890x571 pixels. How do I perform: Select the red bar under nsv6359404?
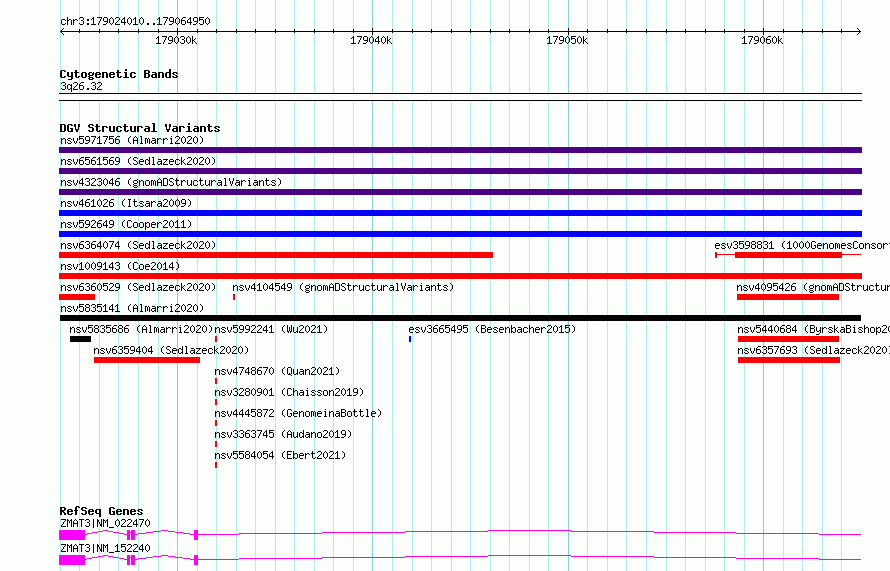click(147, 360)
